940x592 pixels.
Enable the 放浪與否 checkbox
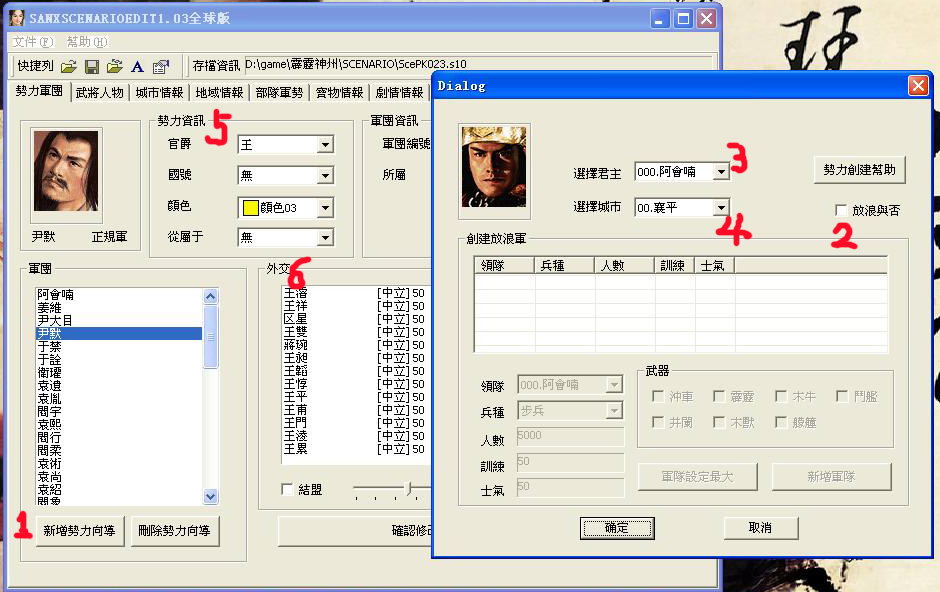842,211
